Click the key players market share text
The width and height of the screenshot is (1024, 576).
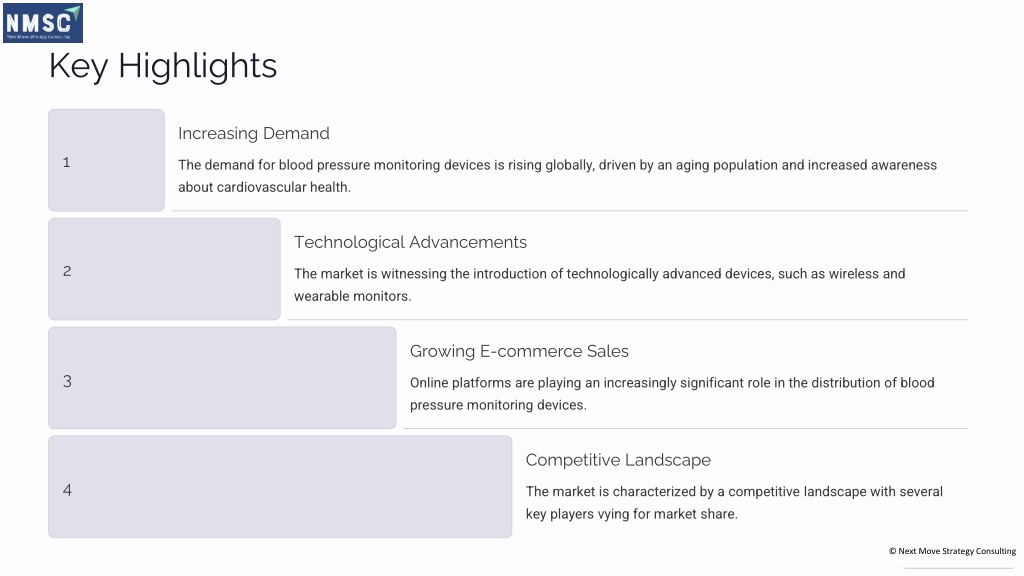tap(734, 502)
